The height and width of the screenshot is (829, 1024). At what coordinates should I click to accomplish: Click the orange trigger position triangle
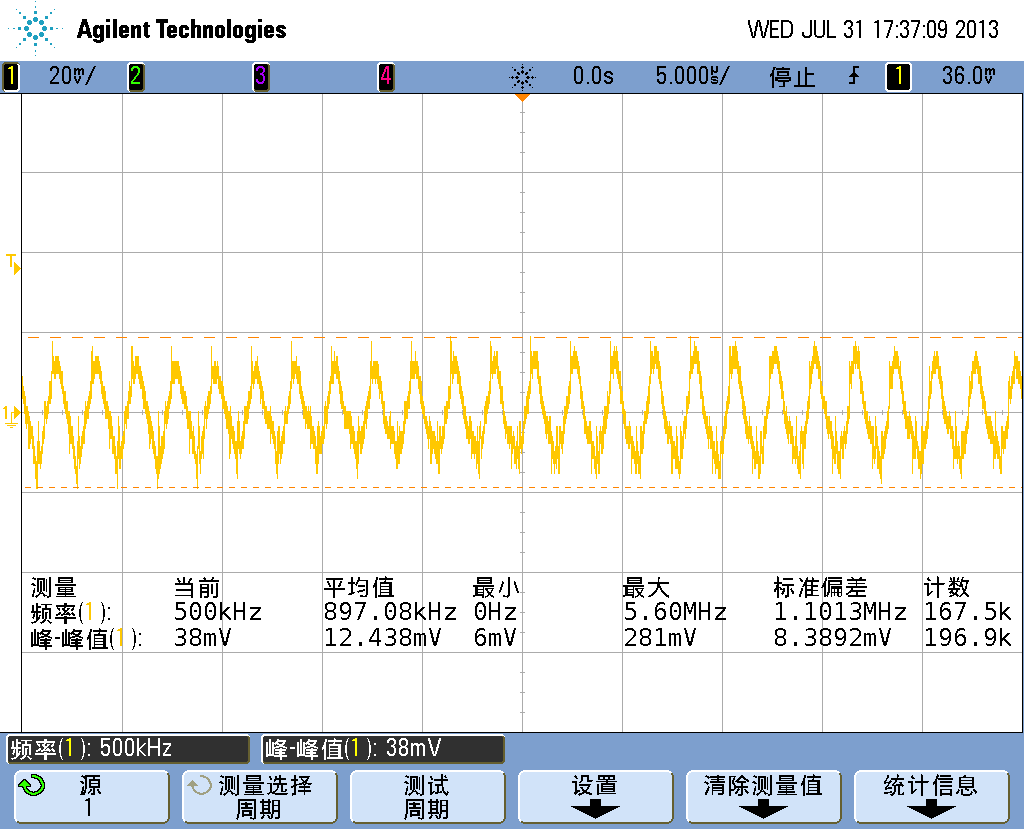click(x=522, y=97)
